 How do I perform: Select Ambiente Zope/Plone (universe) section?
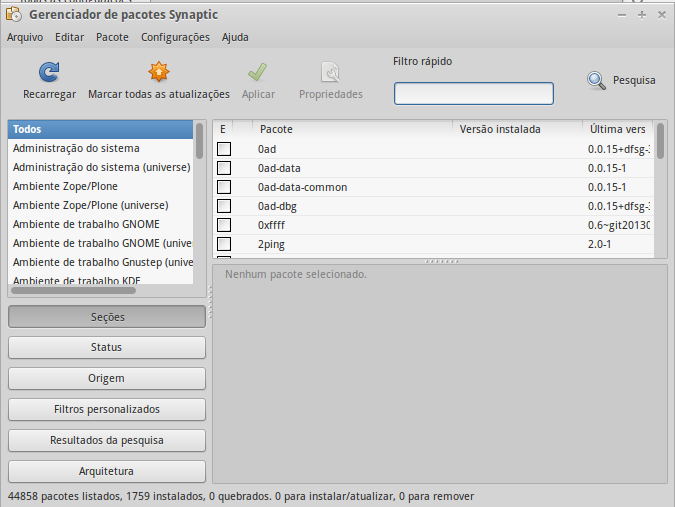tap(100, 205)
